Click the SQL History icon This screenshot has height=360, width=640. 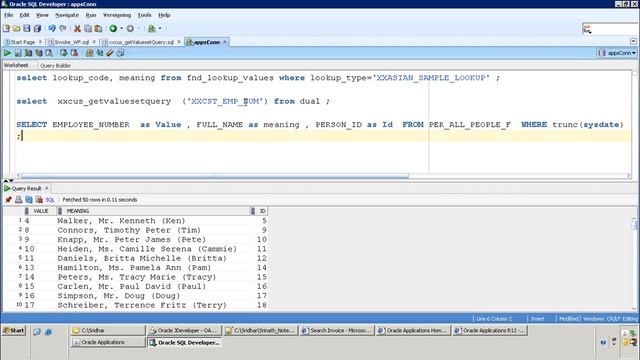point(120,53)
